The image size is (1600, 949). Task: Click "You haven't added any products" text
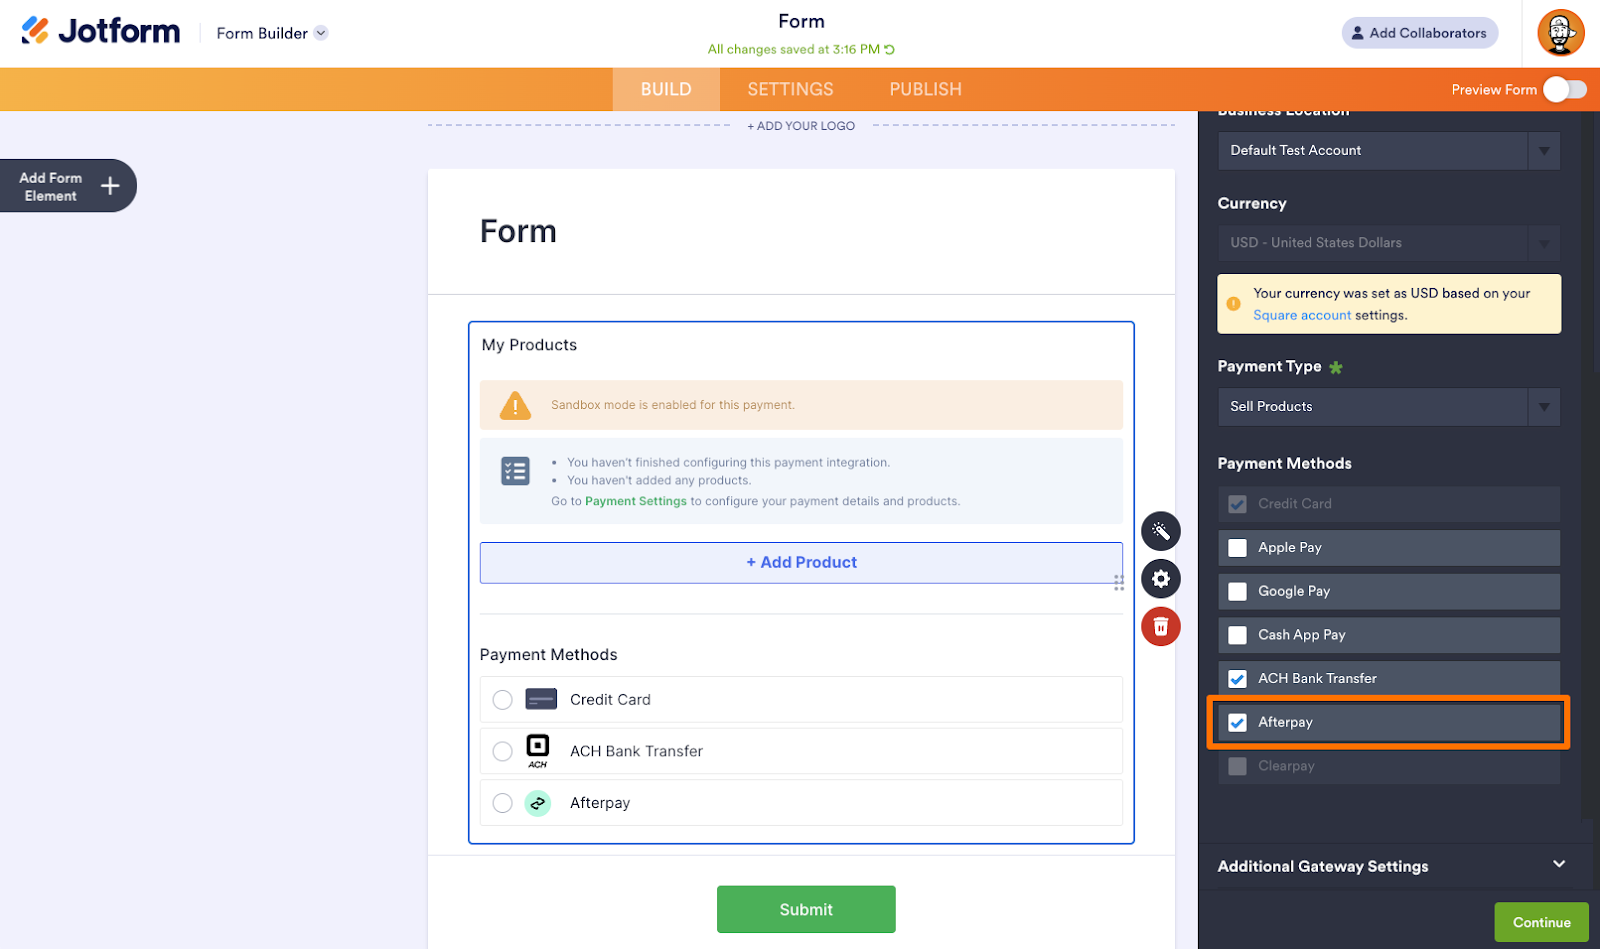[659, 480]
